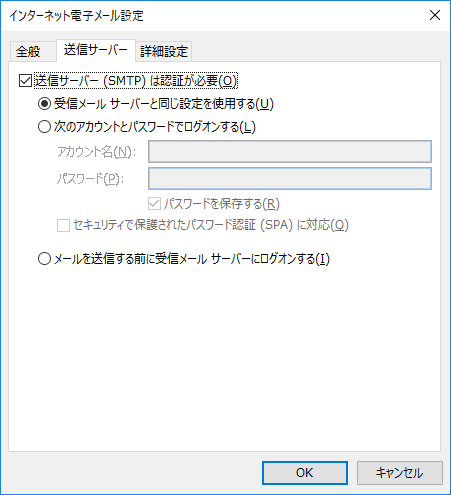
Task: Choose 次のアカウントとパスワードでログオンする option
Action: point(44,127)
